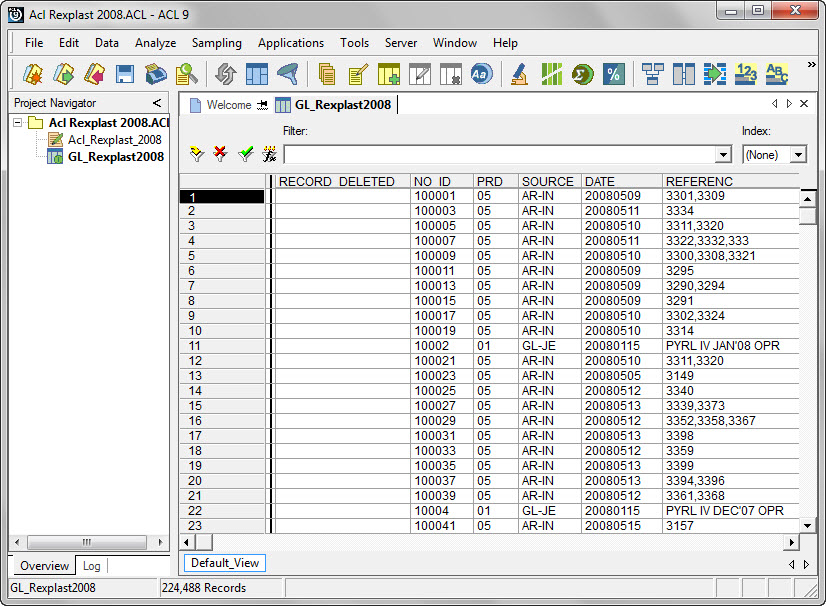Open the Sampling menu

pyautogui.click(x=217, y=43)
